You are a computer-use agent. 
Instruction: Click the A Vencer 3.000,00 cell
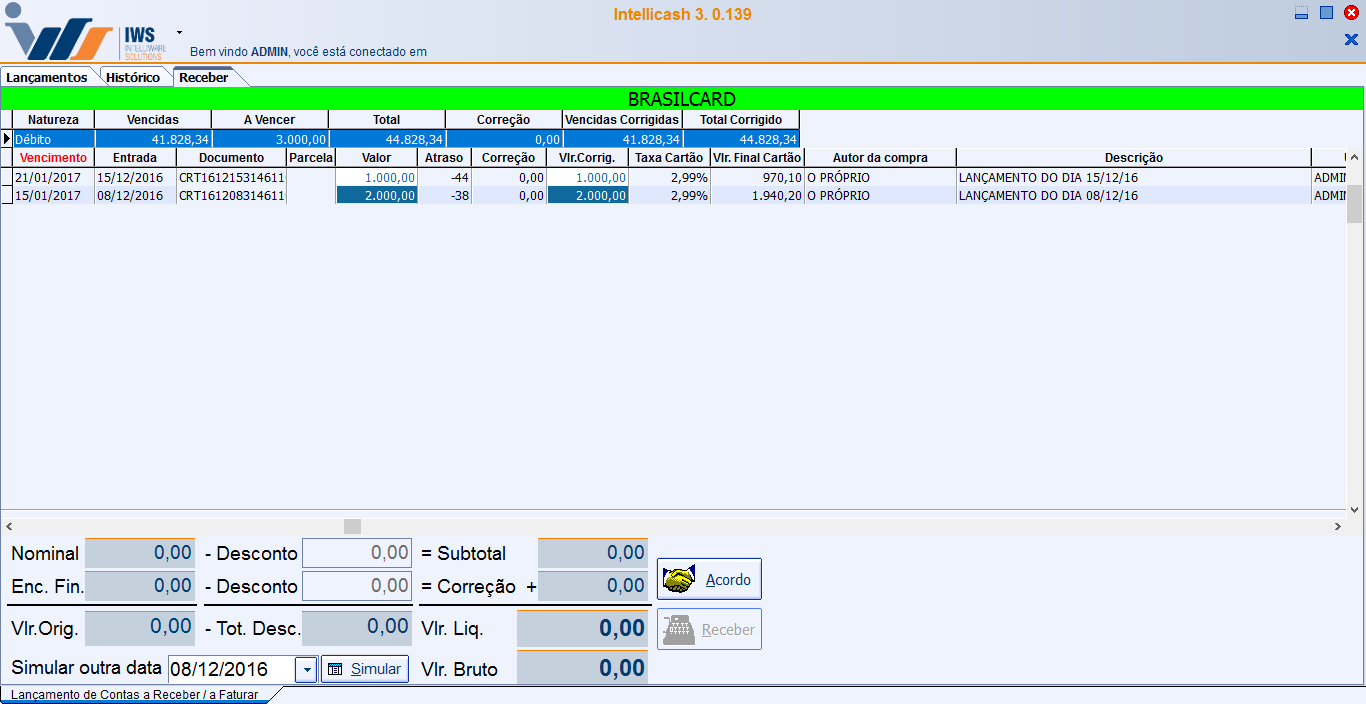[x=270, y=139]
